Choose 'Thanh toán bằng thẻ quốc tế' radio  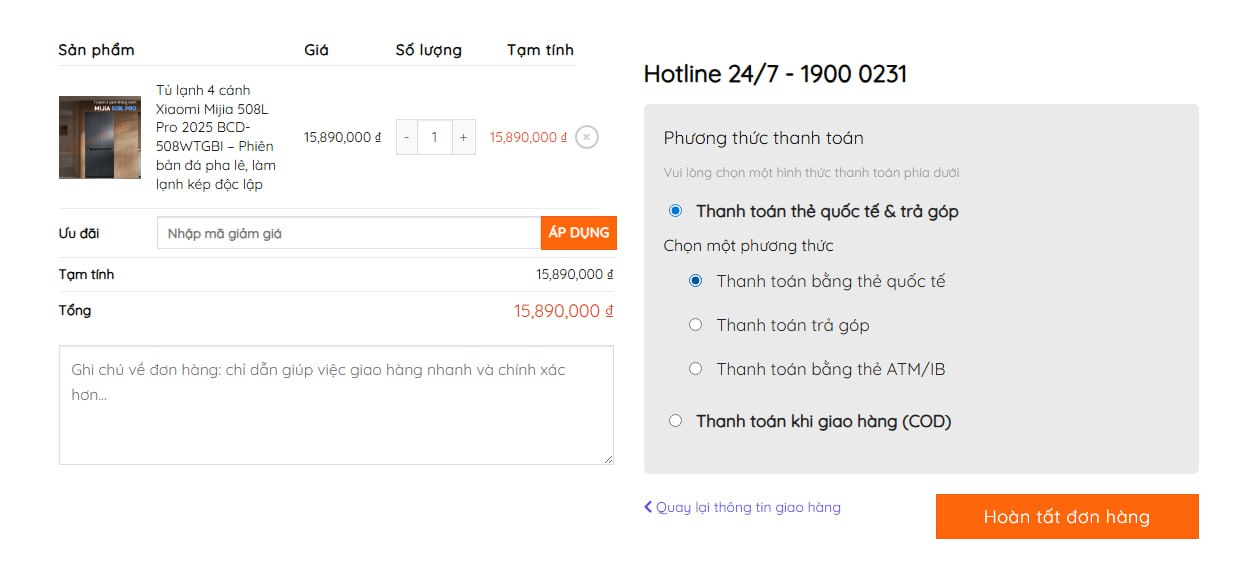(696, 281)
